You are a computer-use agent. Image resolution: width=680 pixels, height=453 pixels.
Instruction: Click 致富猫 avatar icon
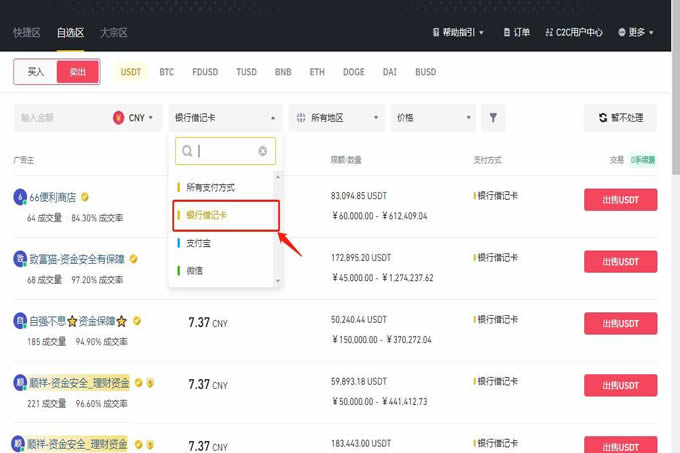[x=20, y=259]
